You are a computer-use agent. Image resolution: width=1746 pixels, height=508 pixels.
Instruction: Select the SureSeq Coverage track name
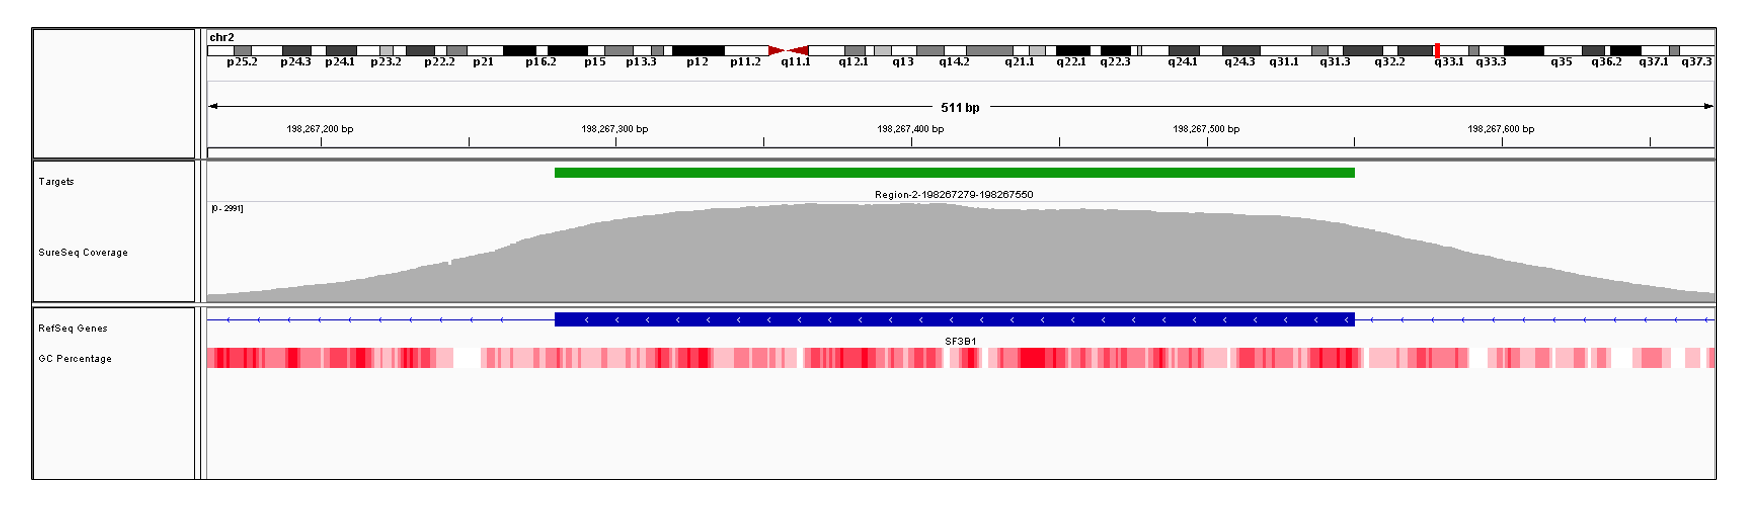83,253
